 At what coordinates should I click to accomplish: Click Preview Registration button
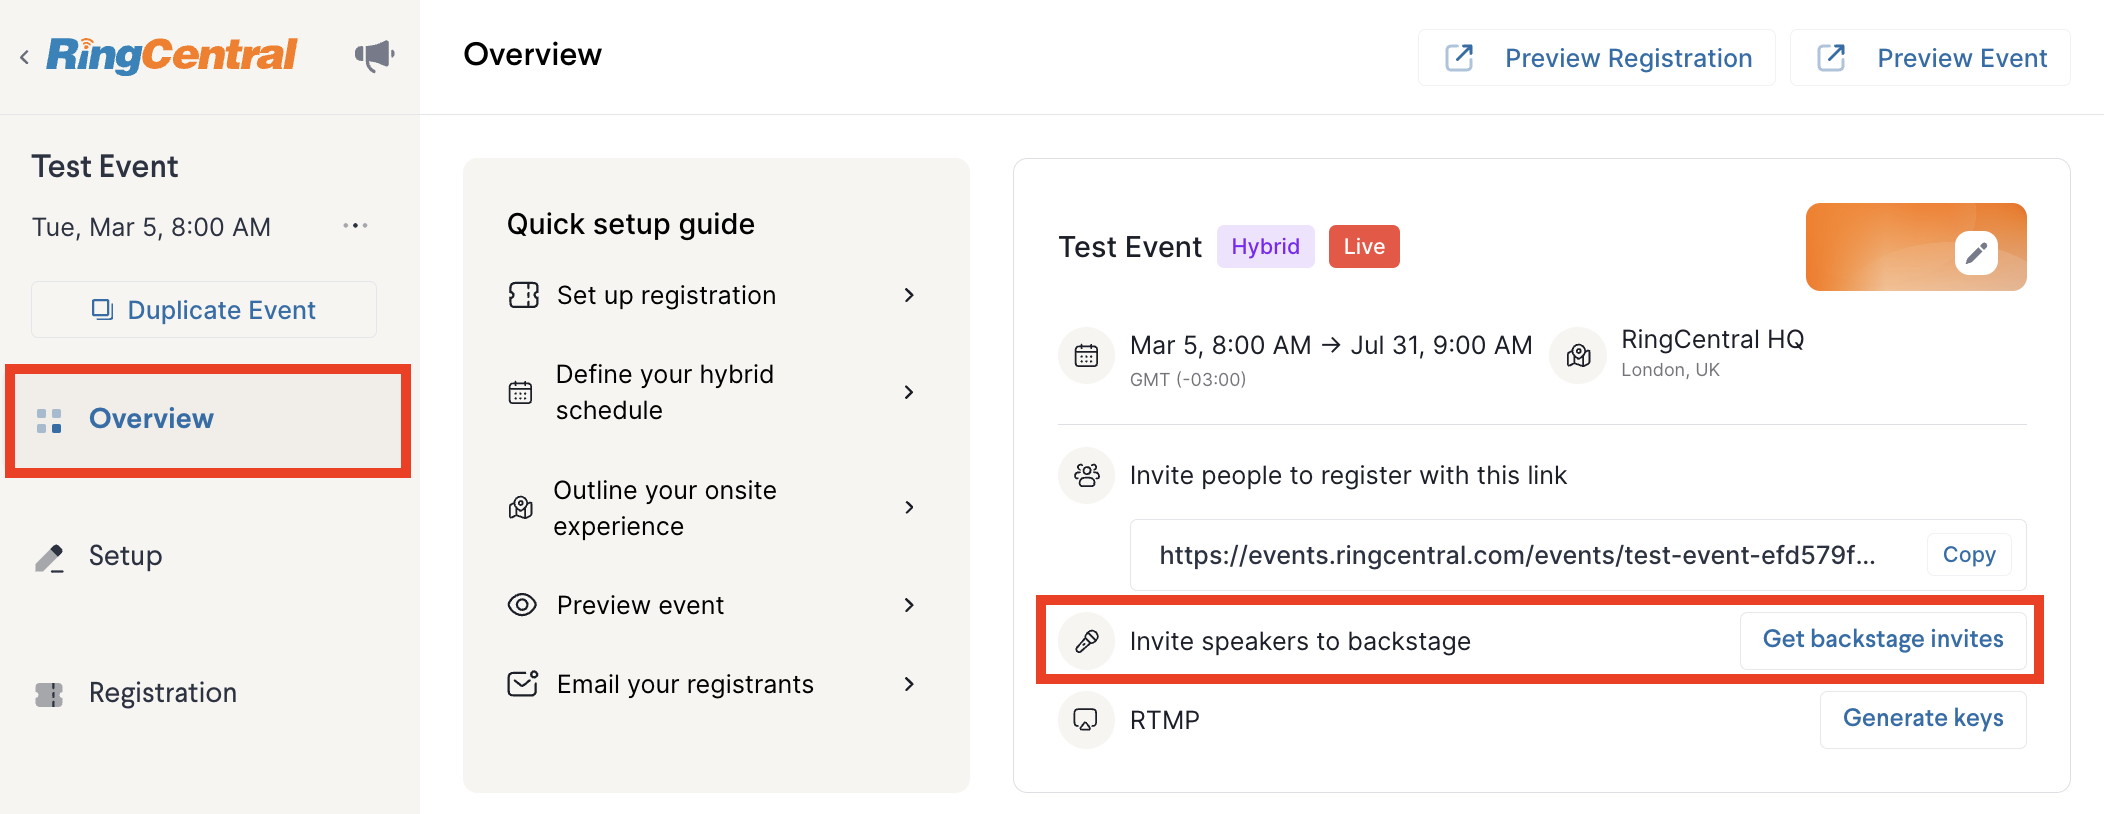pos(1597,58)
